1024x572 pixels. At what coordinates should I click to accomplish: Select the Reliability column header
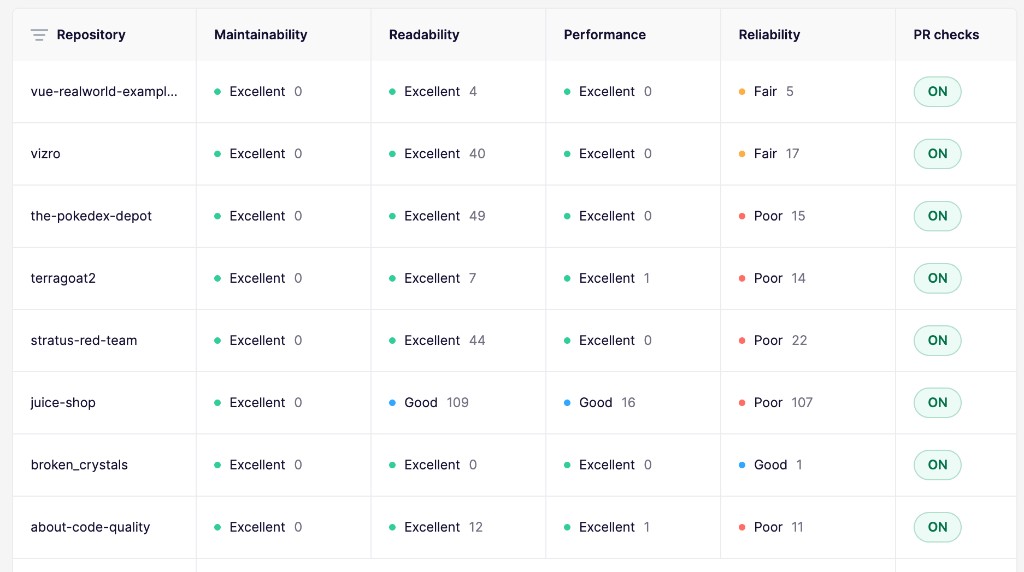(x=769, y=35)
